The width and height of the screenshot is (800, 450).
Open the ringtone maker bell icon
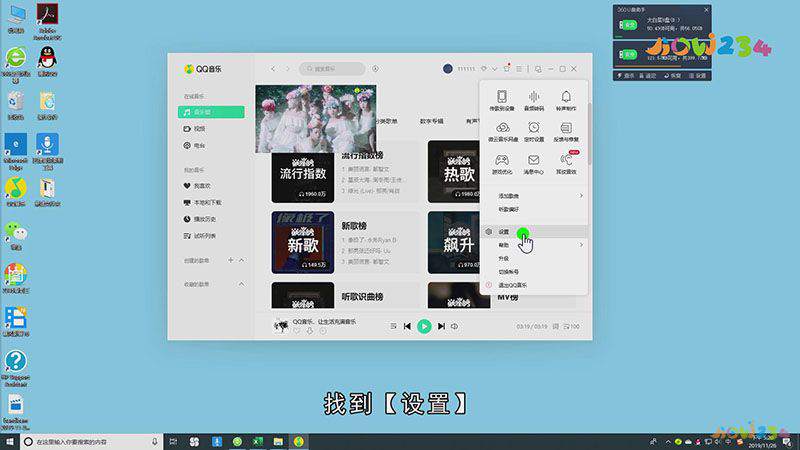point(566,100)
